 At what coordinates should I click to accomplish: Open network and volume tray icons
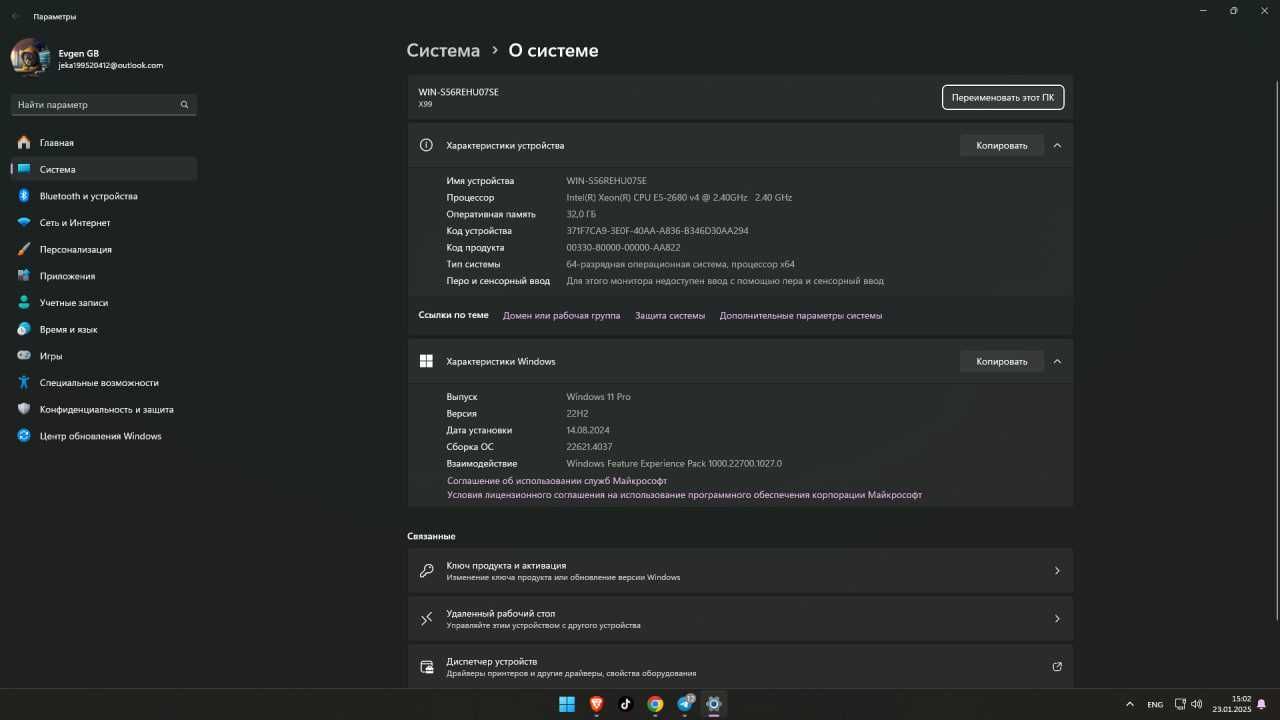tap(1188, 704)
